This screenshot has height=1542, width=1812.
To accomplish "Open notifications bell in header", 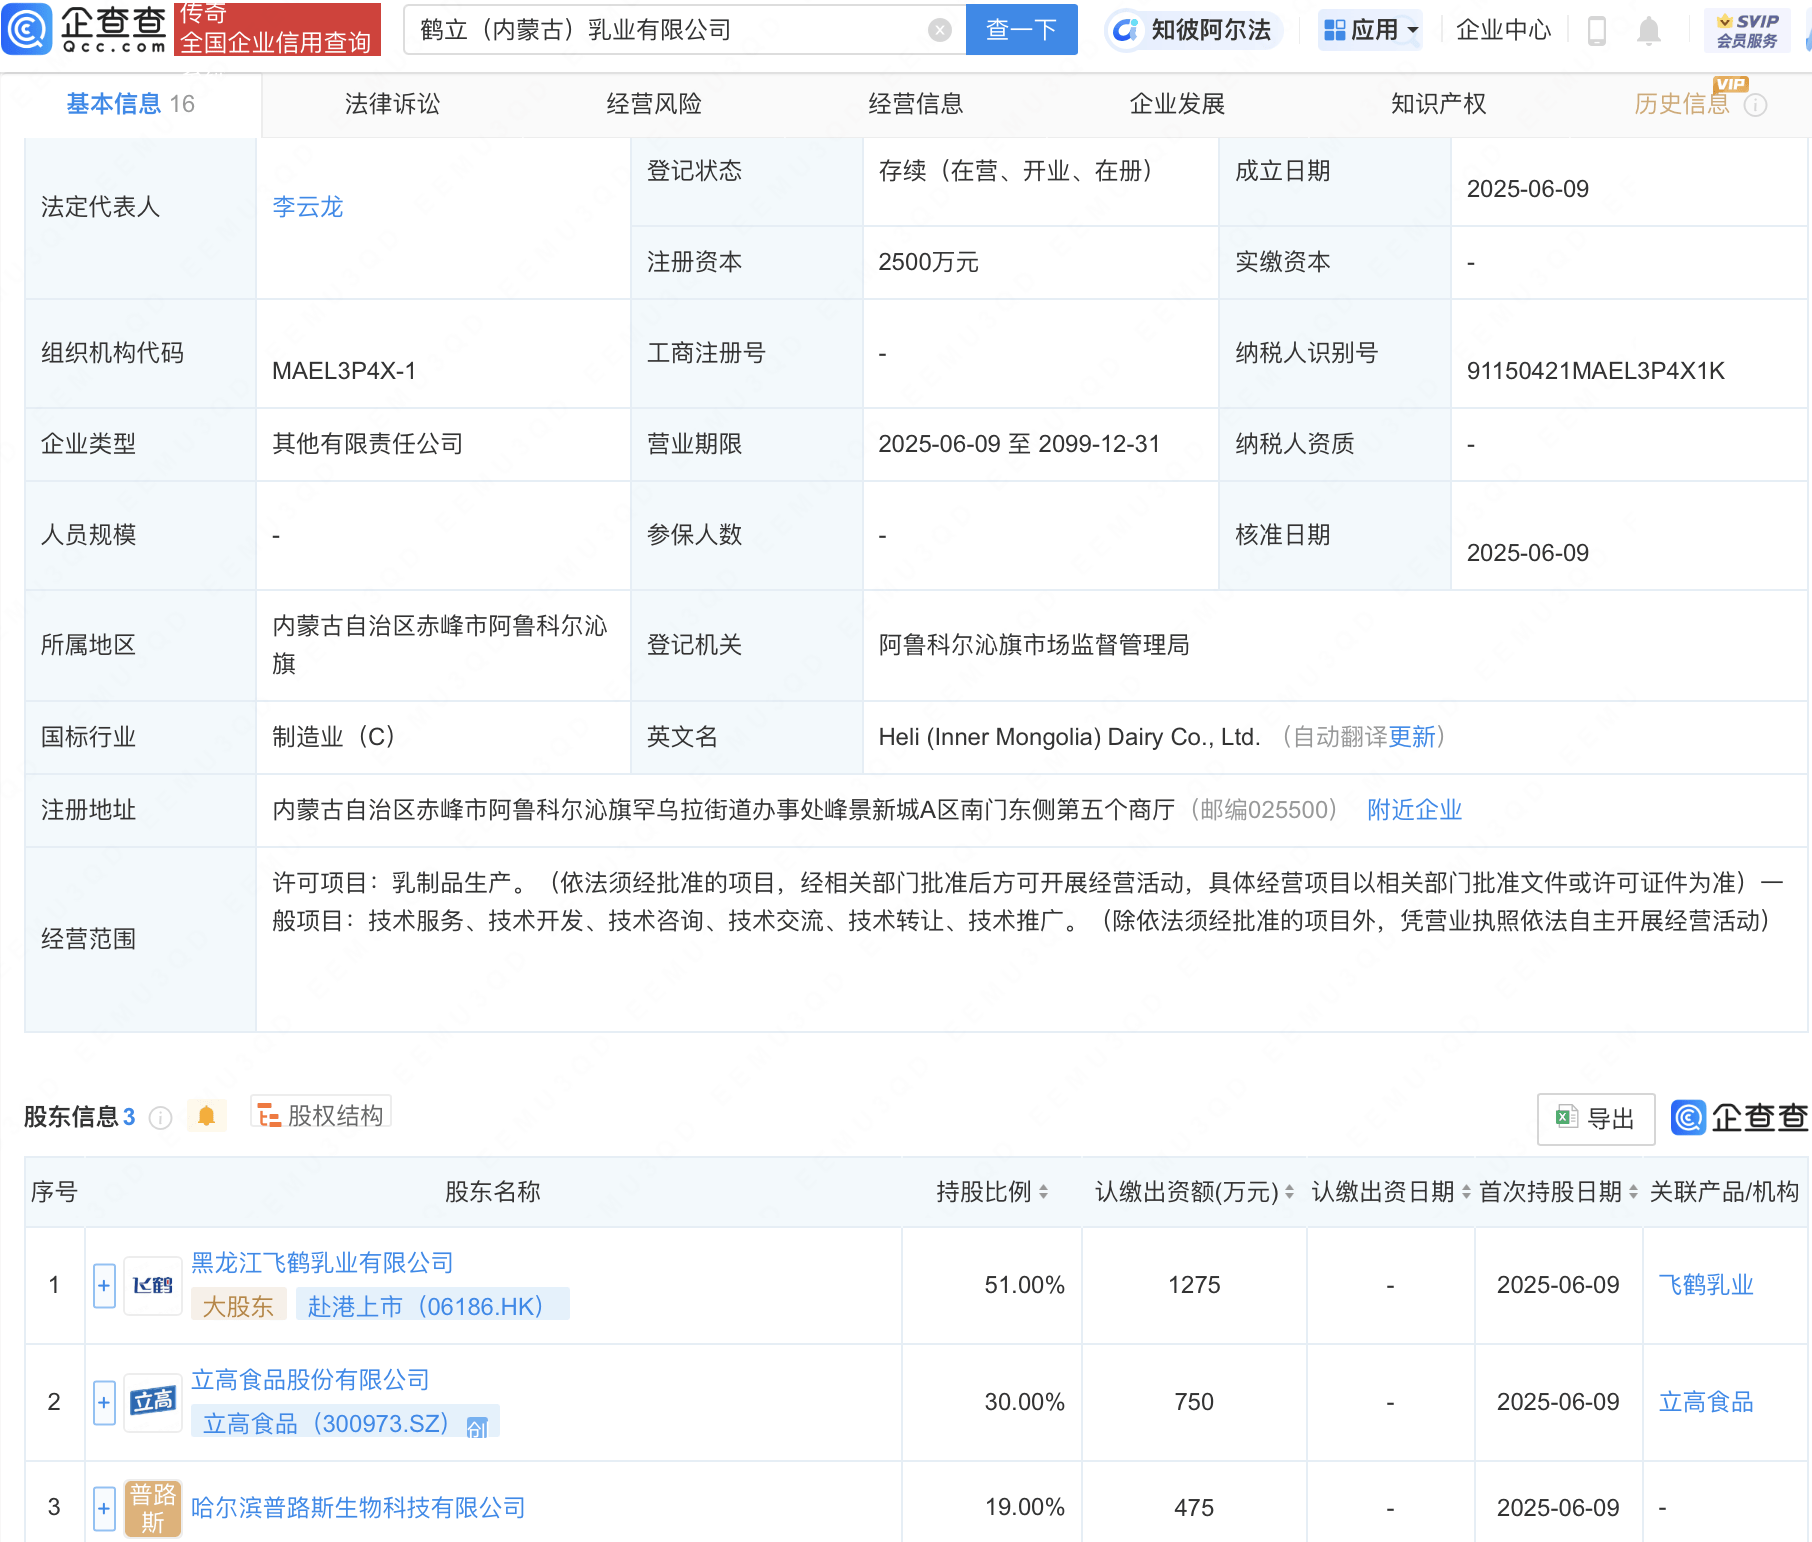I will click(x=1649, y=31).
